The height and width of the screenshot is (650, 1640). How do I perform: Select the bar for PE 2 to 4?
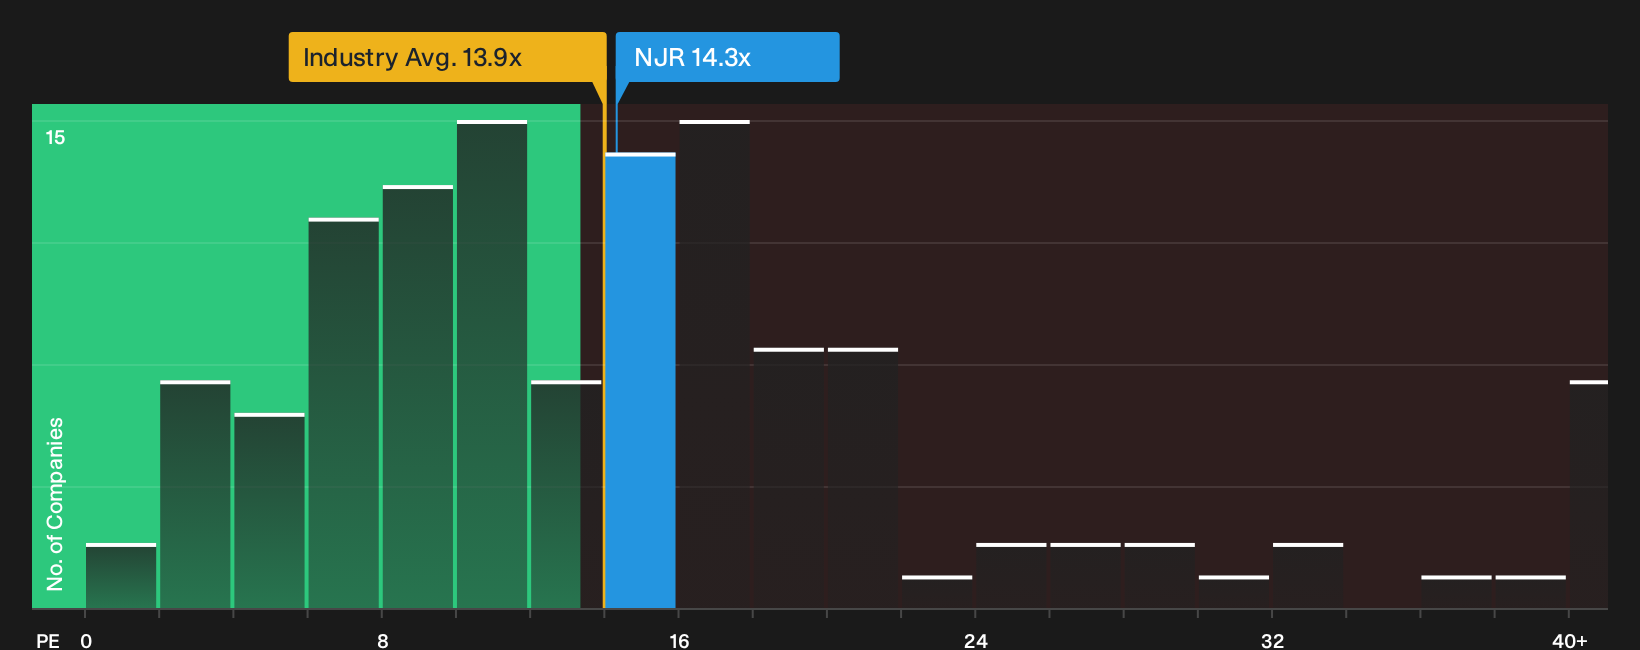[195, 495]
